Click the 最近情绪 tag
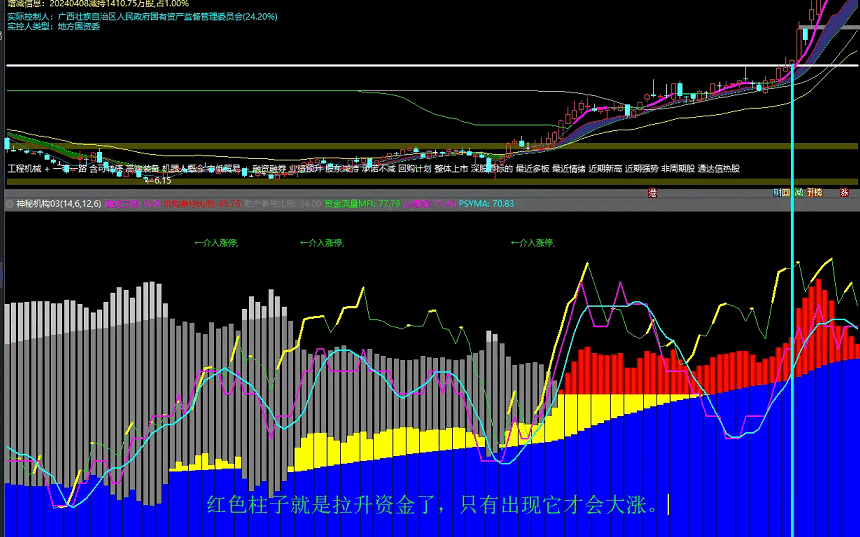Image resolution: width=860 pixels, height=537 pixels. [569, 169]
